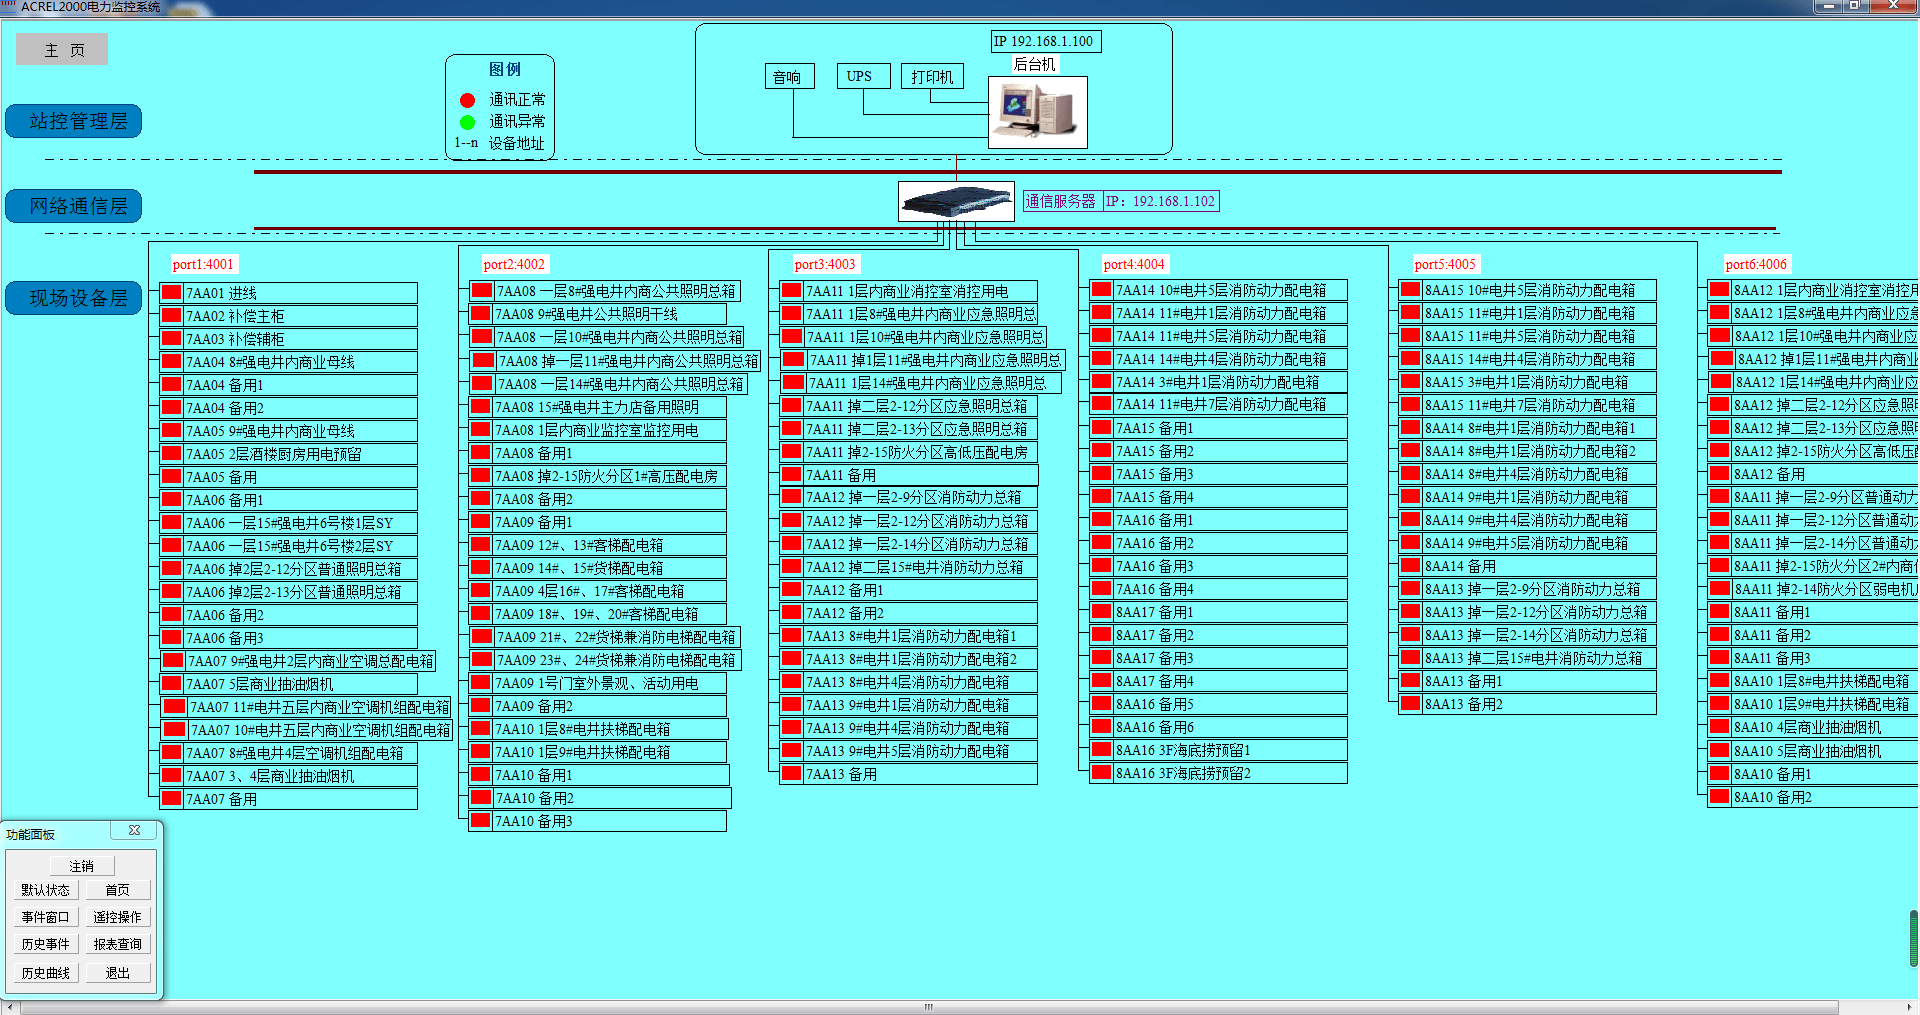Click the horizontal scrollbar at the bottom
Screen dimensions: 1920x1015
(928, 1007)
